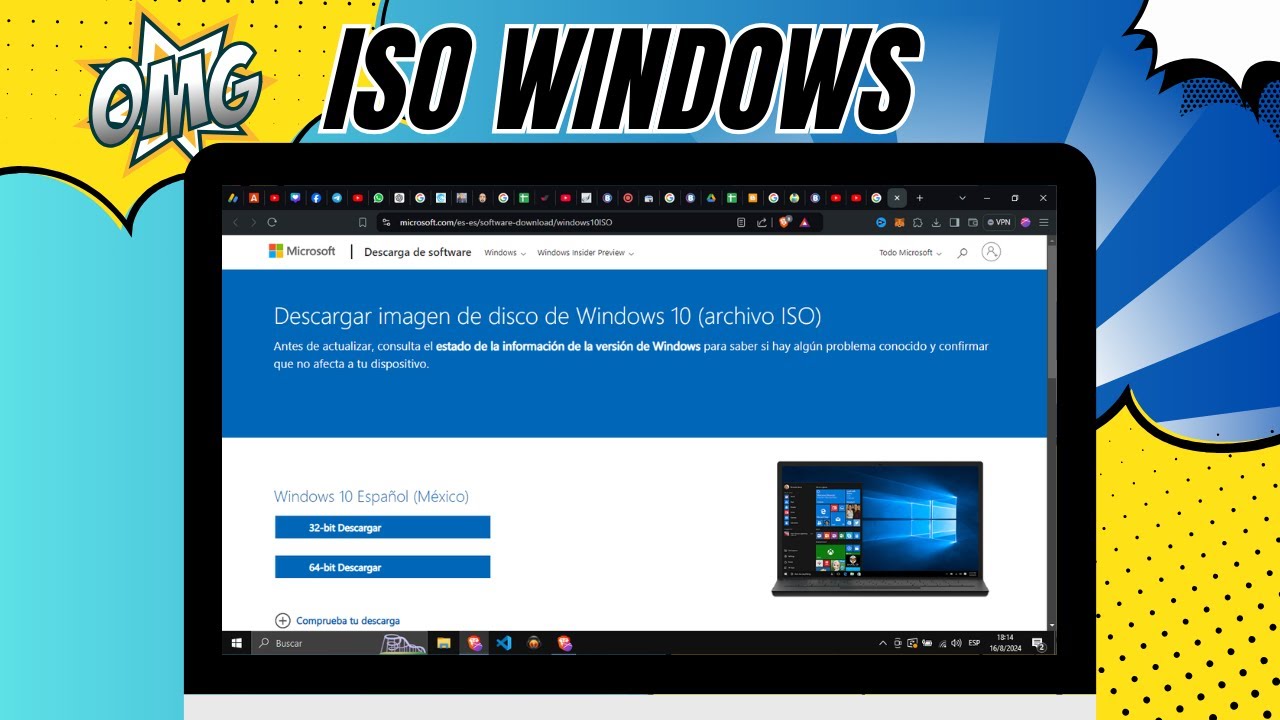1280x720 pixels.
Task: Show the browser downloads panel
Action: (936, 222)
